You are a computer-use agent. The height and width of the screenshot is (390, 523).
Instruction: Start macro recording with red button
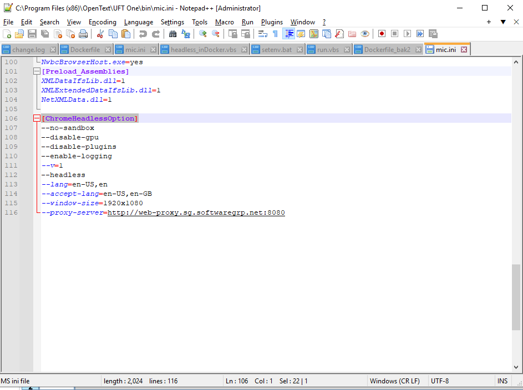(x=382, y=34)
